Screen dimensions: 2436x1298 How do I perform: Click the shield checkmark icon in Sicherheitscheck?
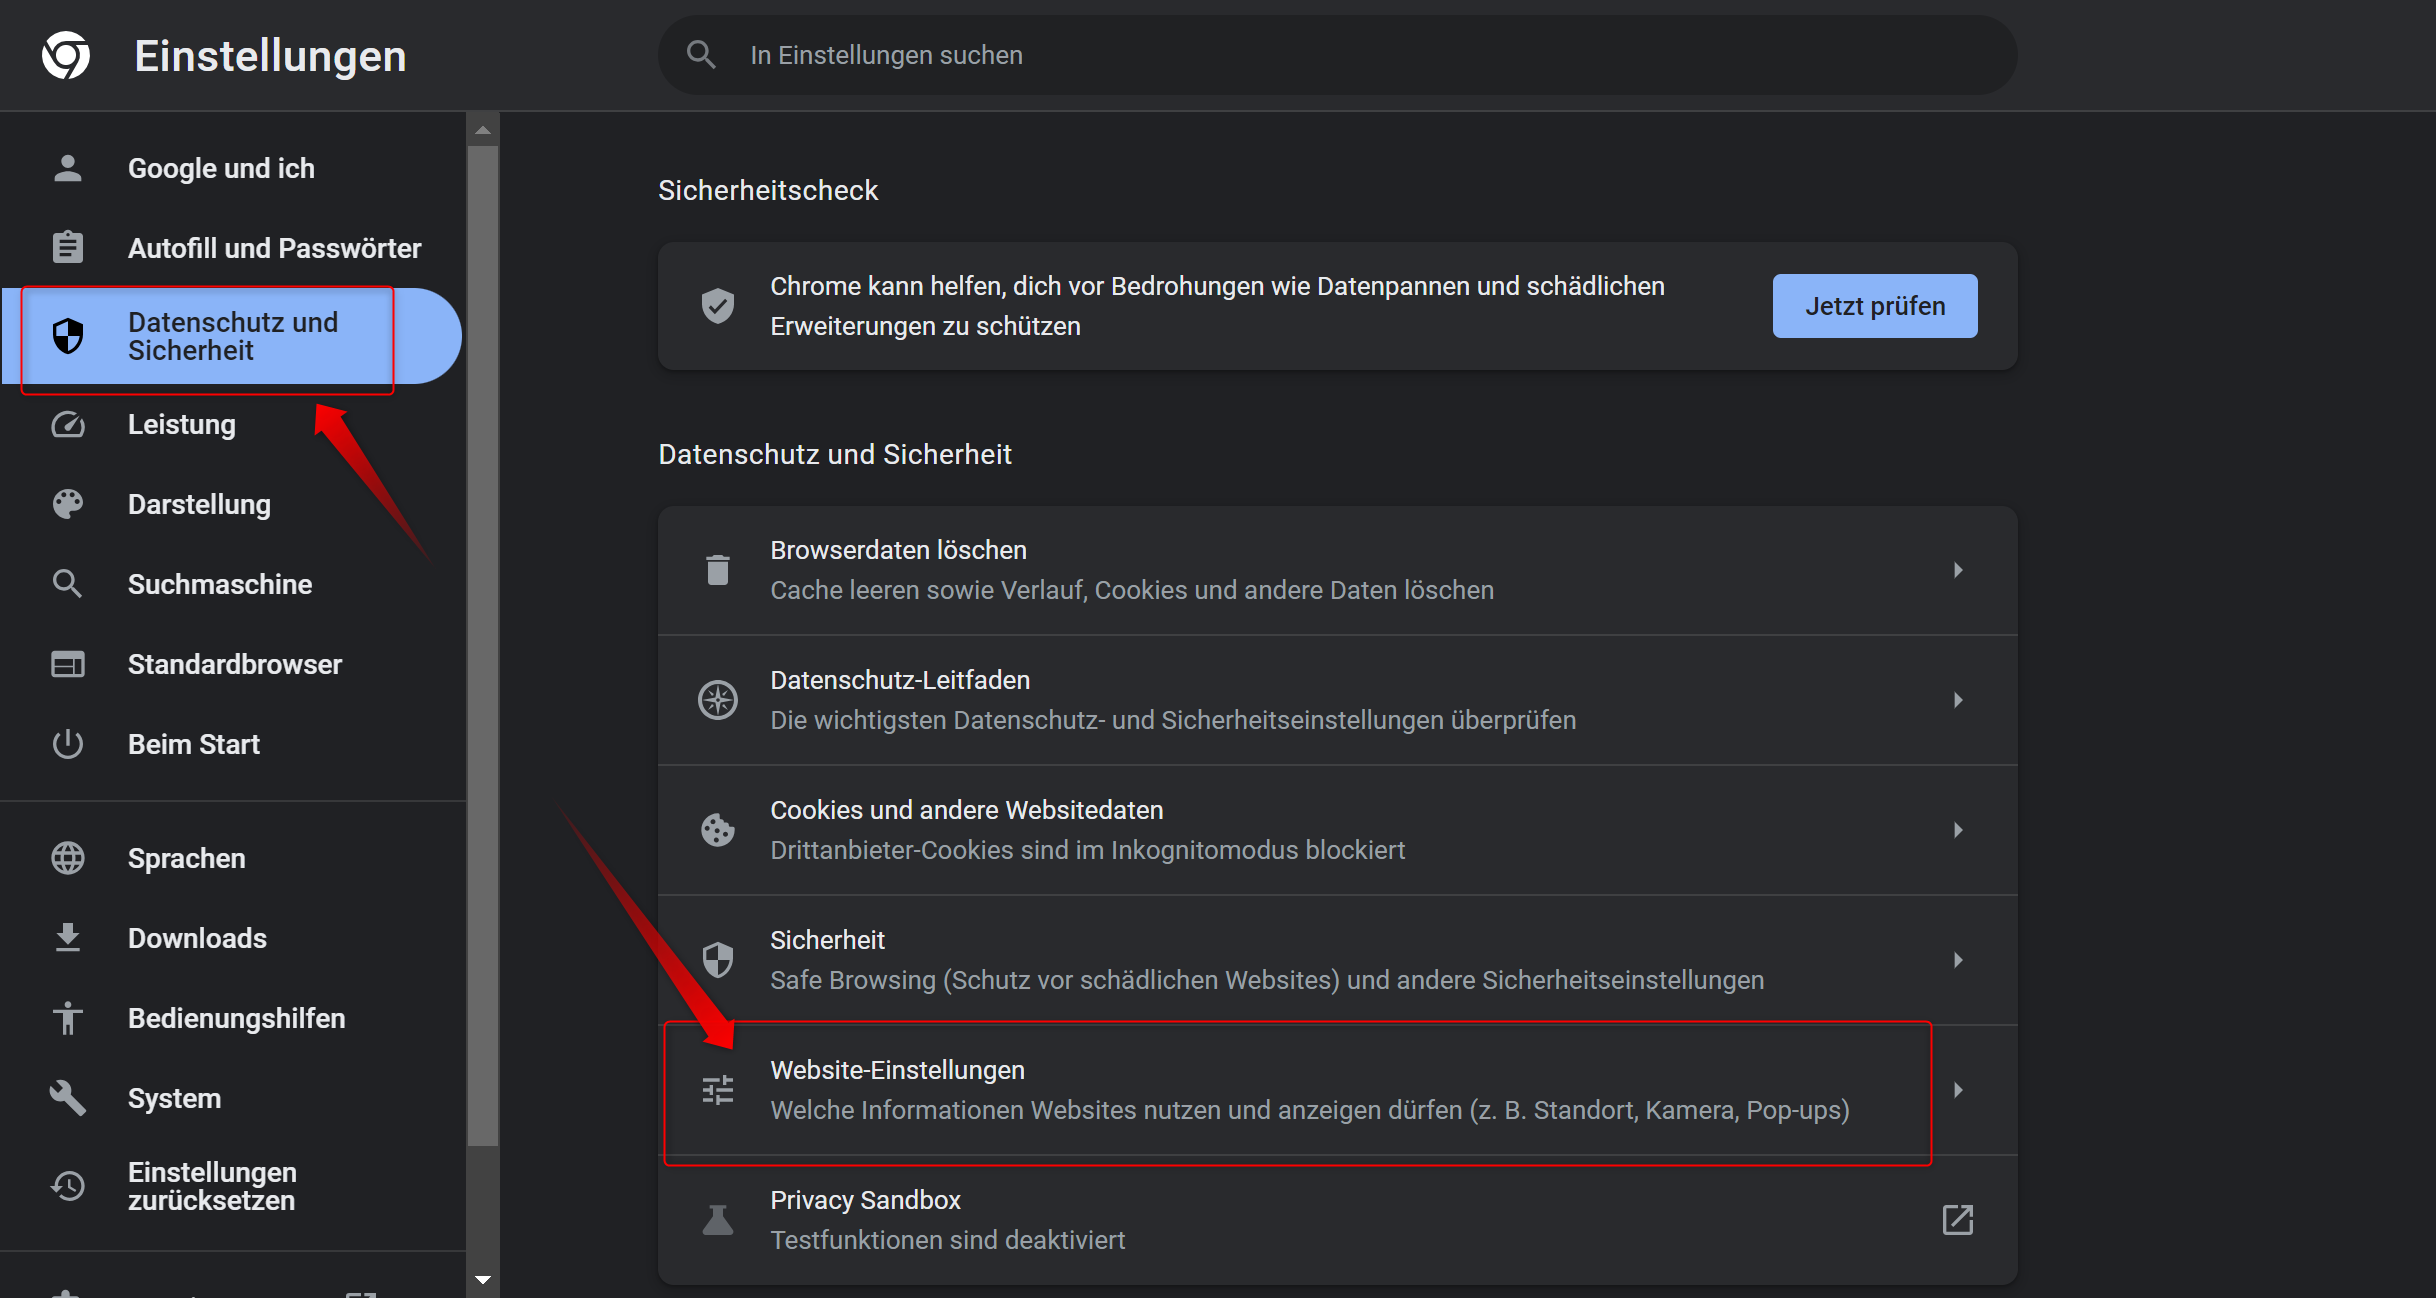(x=717, y=306)
